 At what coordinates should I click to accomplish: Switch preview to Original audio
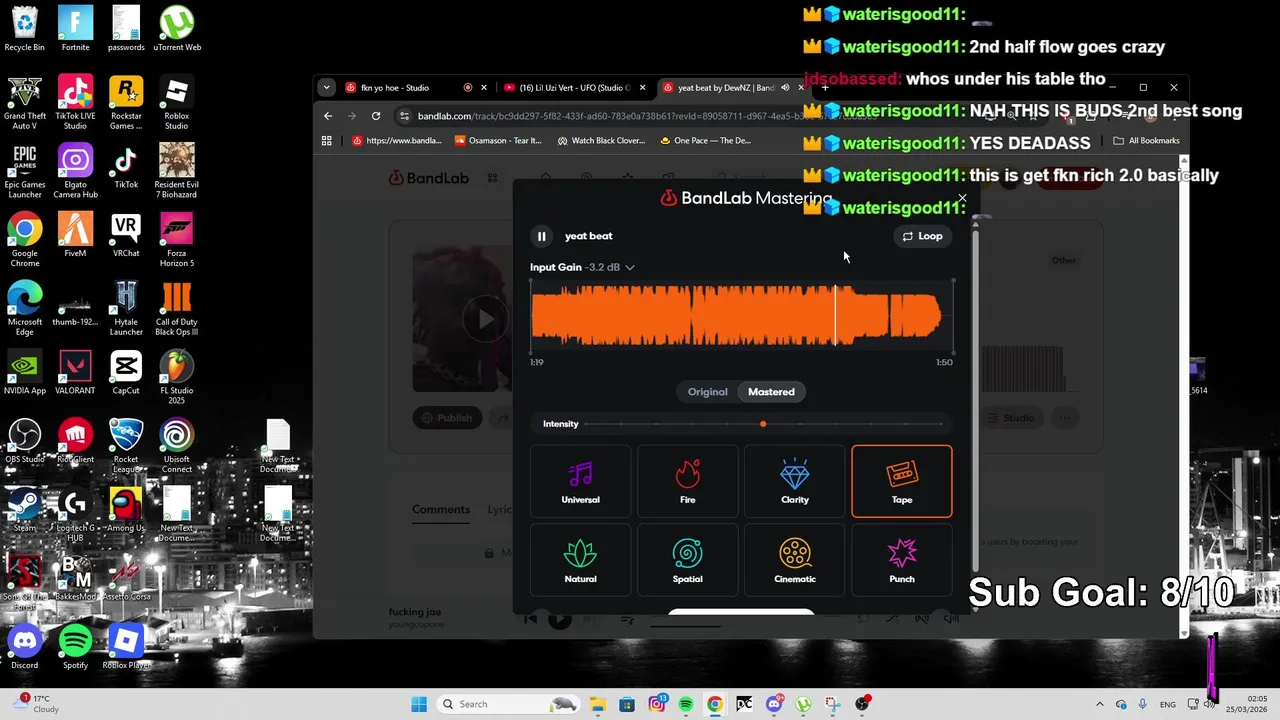[x=707, y=392]
